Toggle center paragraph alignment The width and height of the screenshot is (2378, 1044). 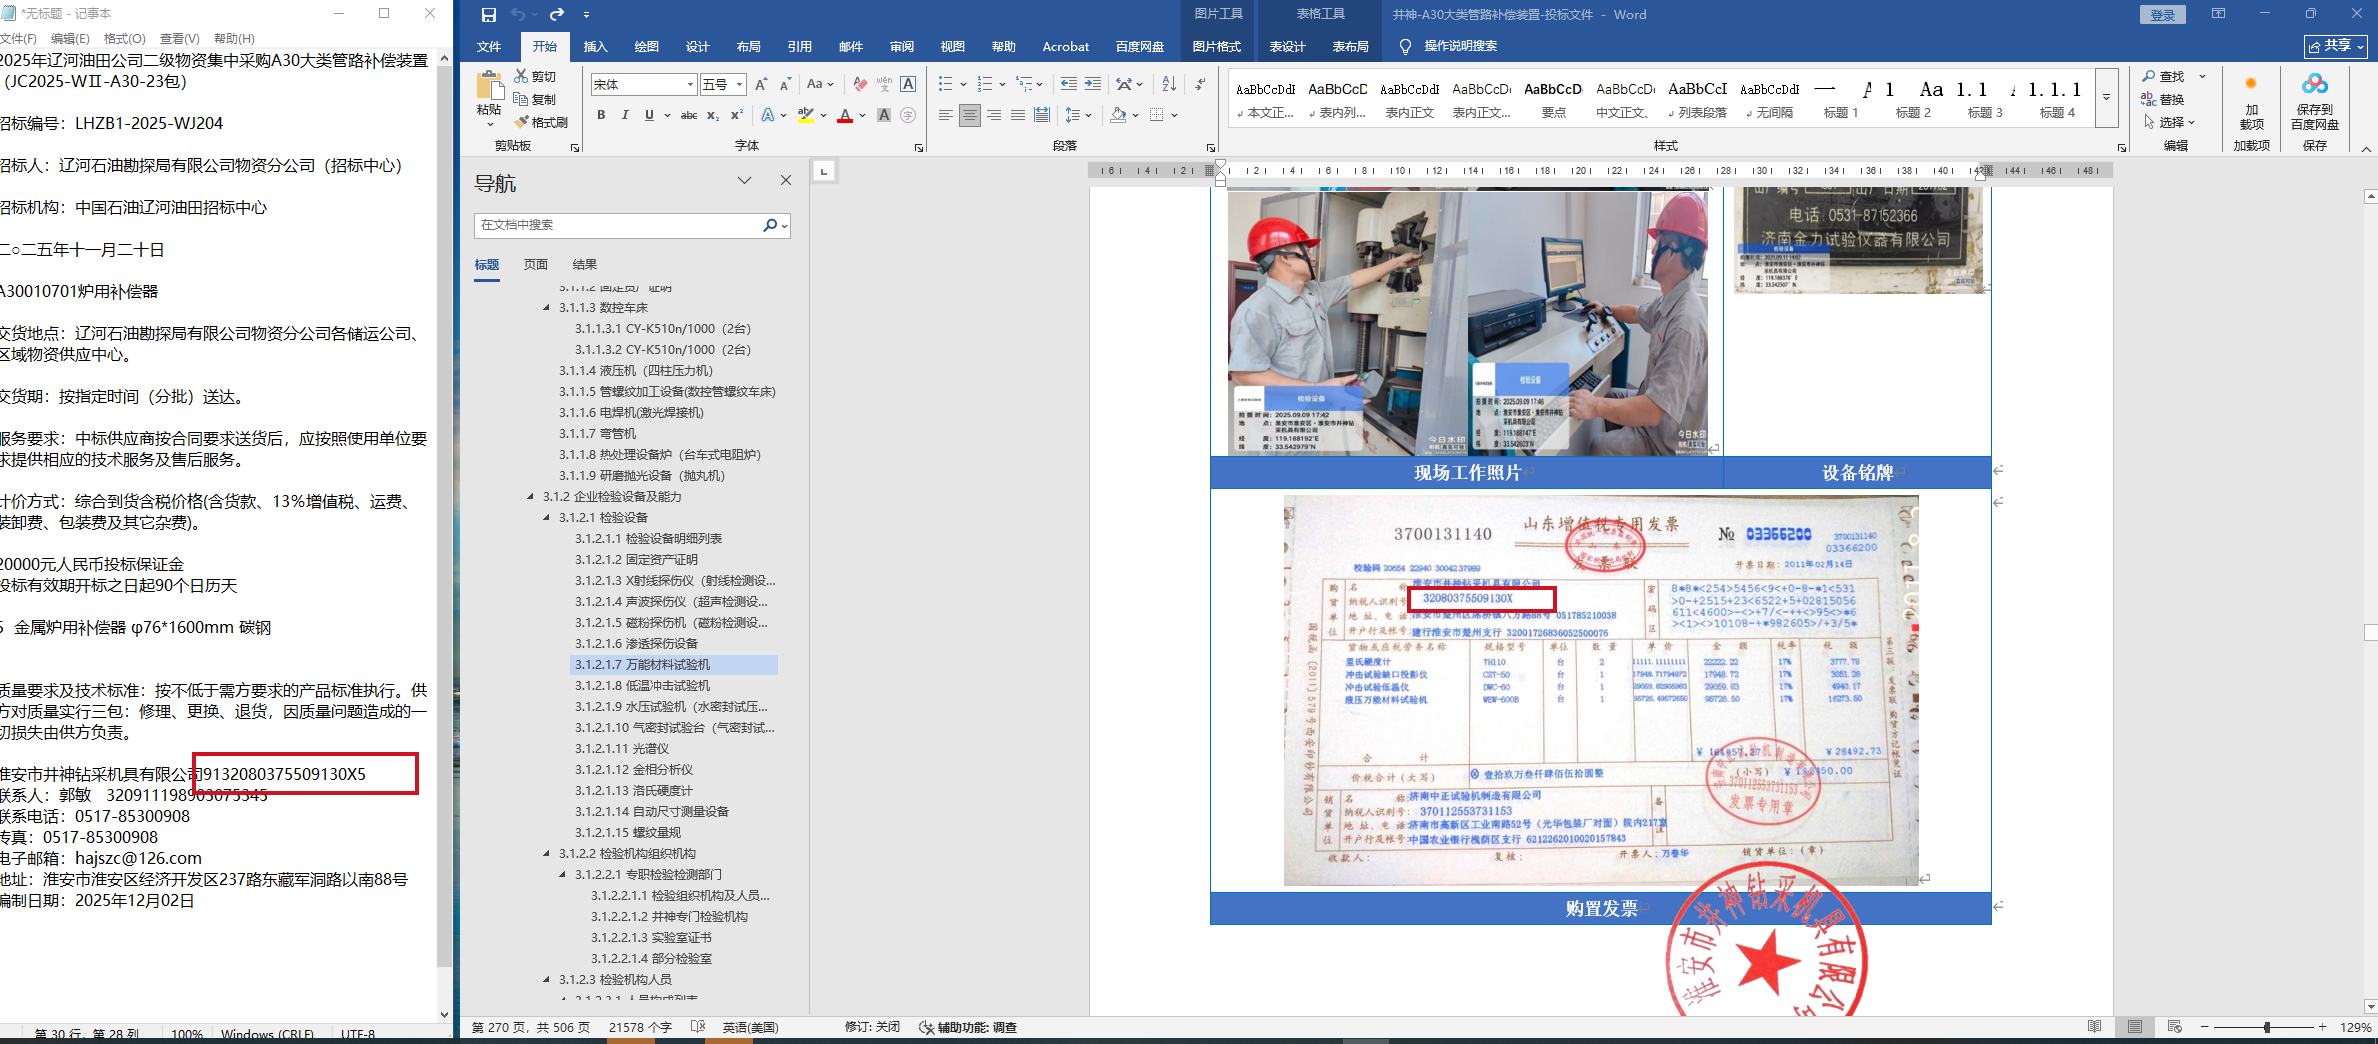pos(969,115)
